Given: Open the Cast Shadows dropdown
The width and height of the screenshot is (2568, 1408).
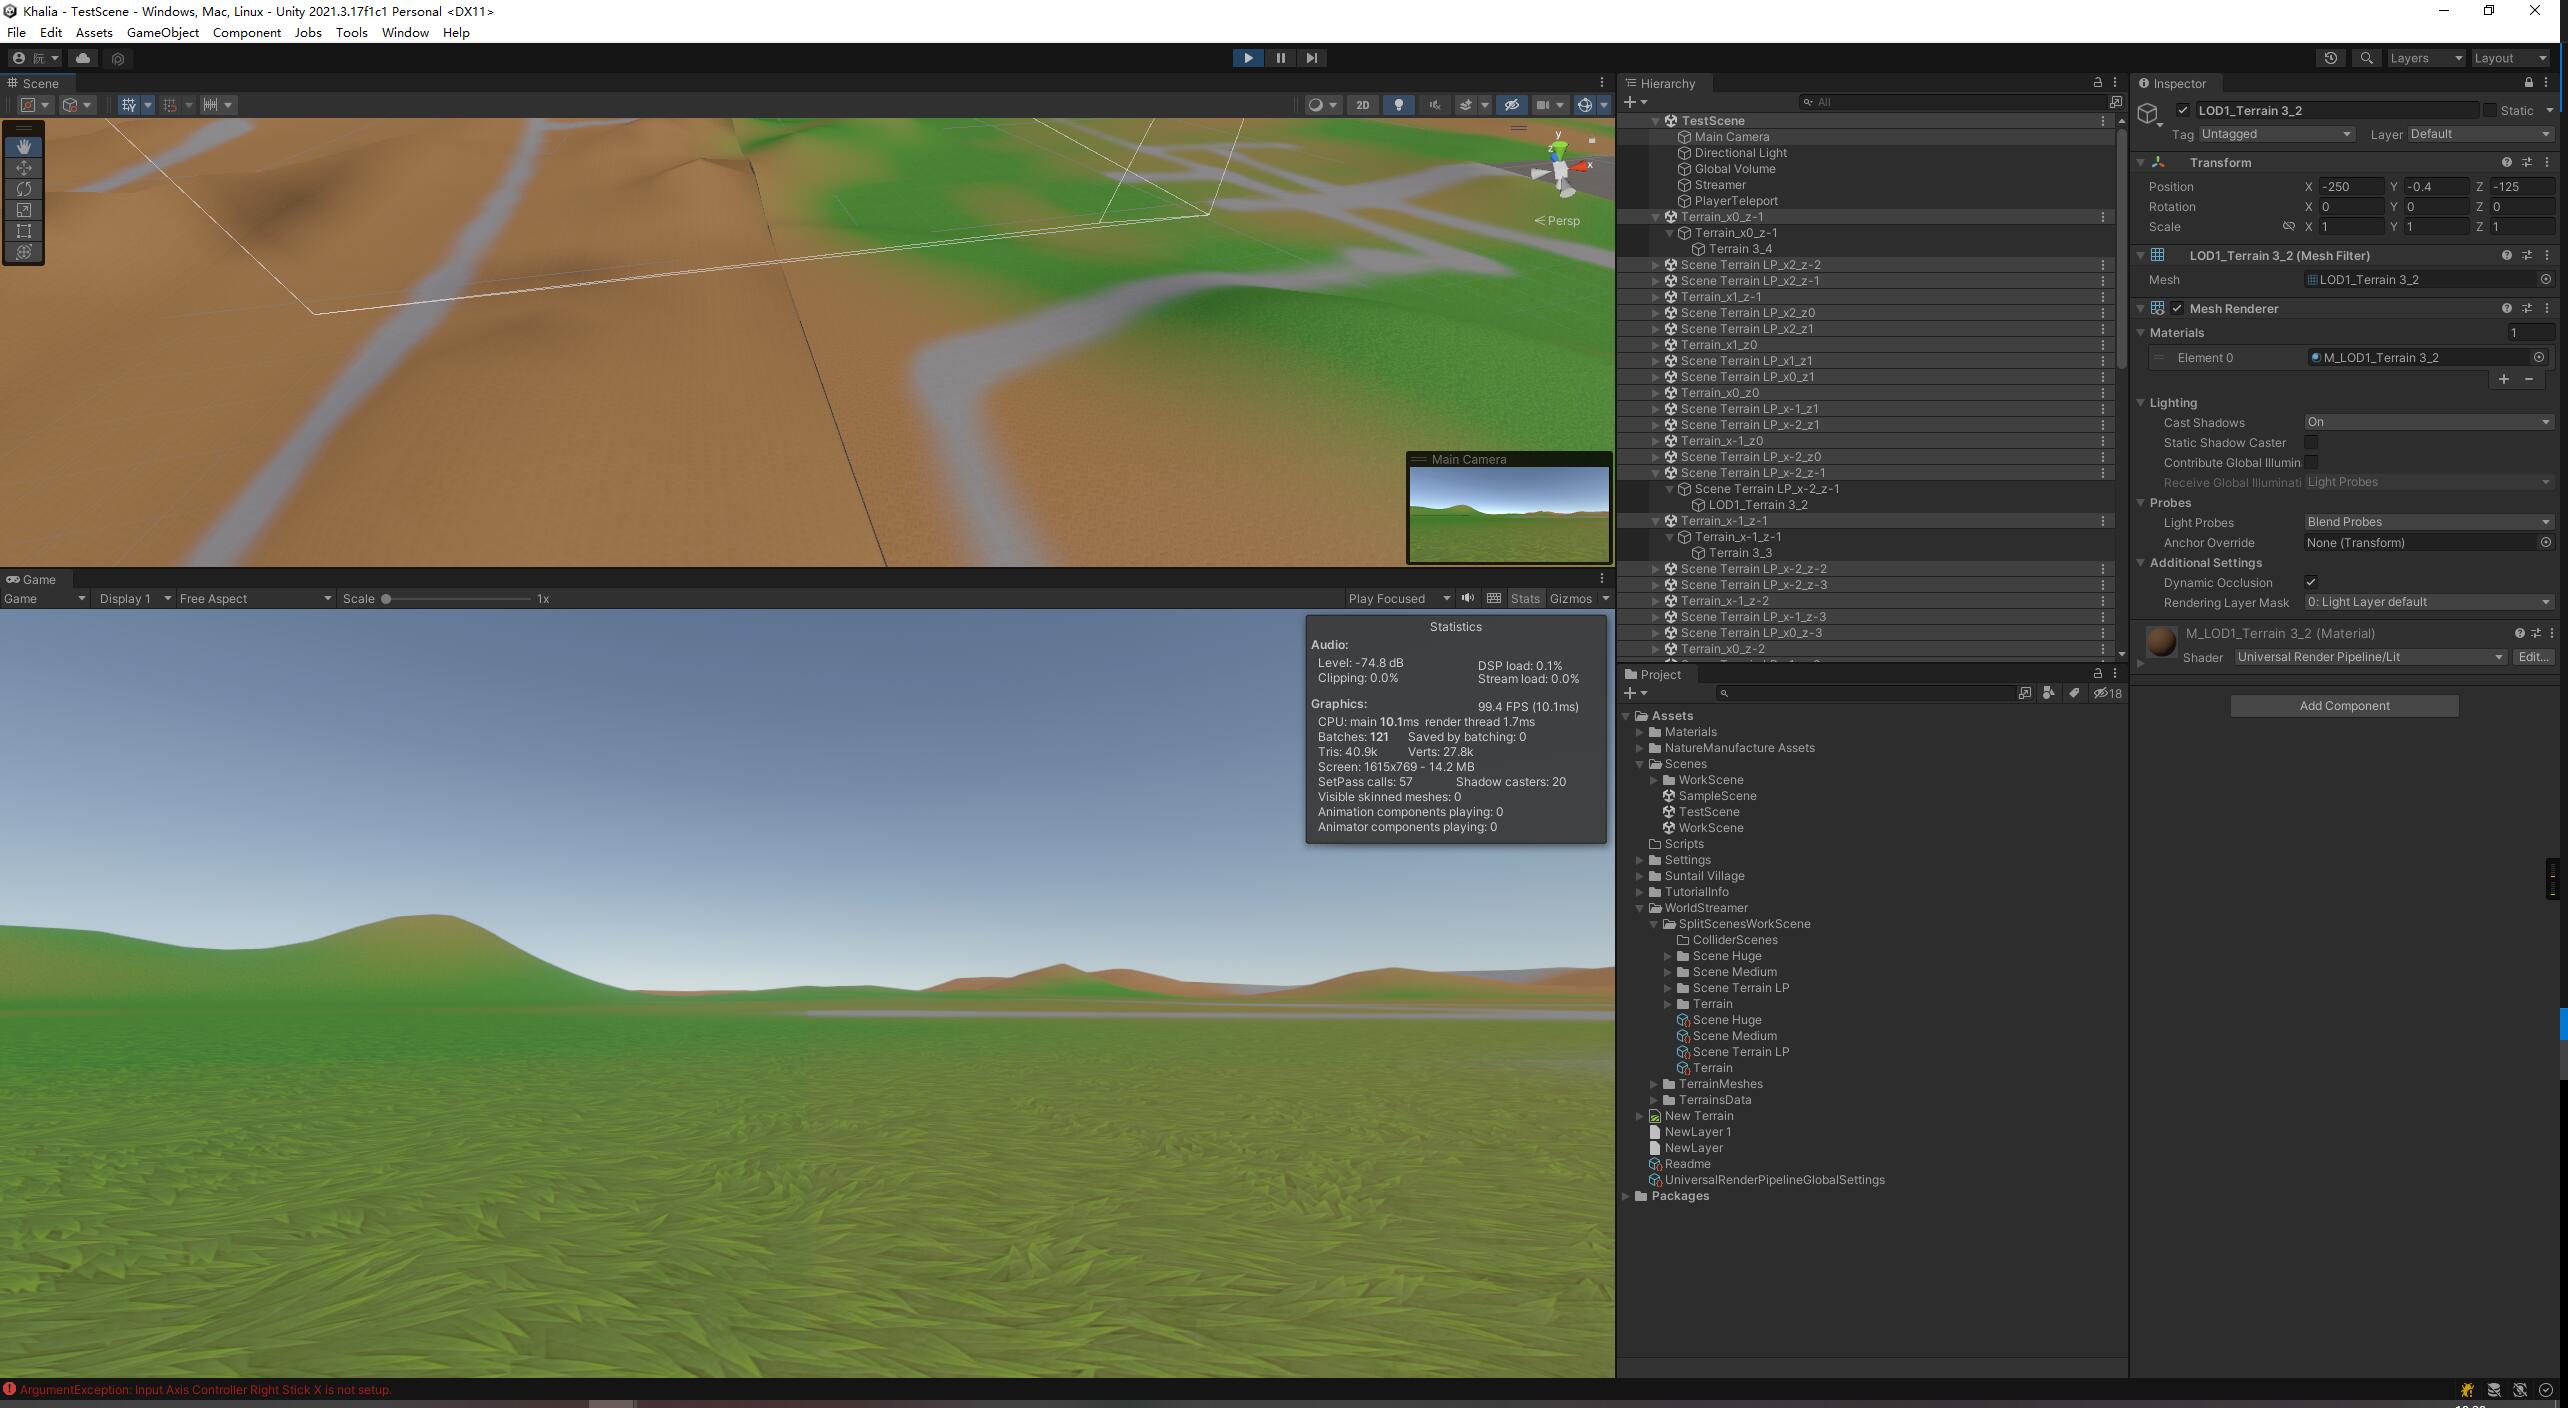Looking at the screenshot, I should (2429, 422).
